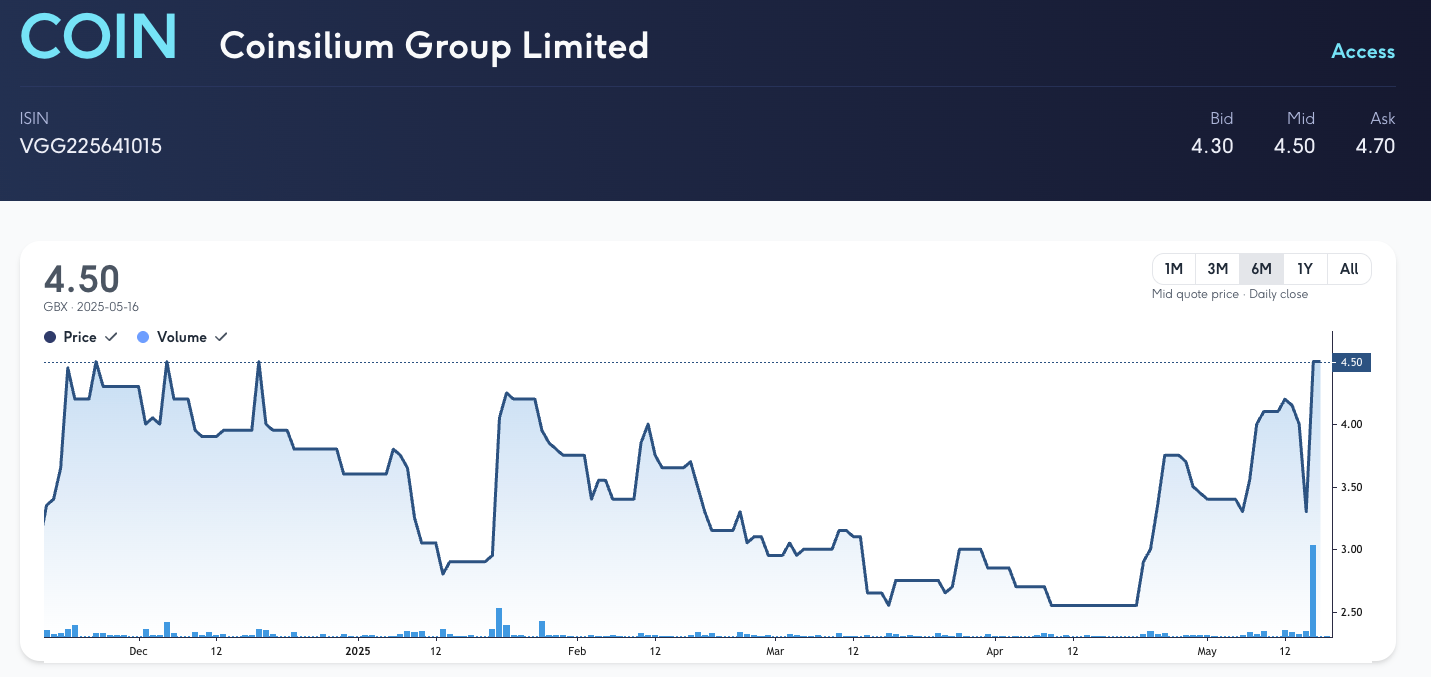Click the Dec x-axis label
The width and height of the screenshot is (1431, 677).
[x=138, y=651]
